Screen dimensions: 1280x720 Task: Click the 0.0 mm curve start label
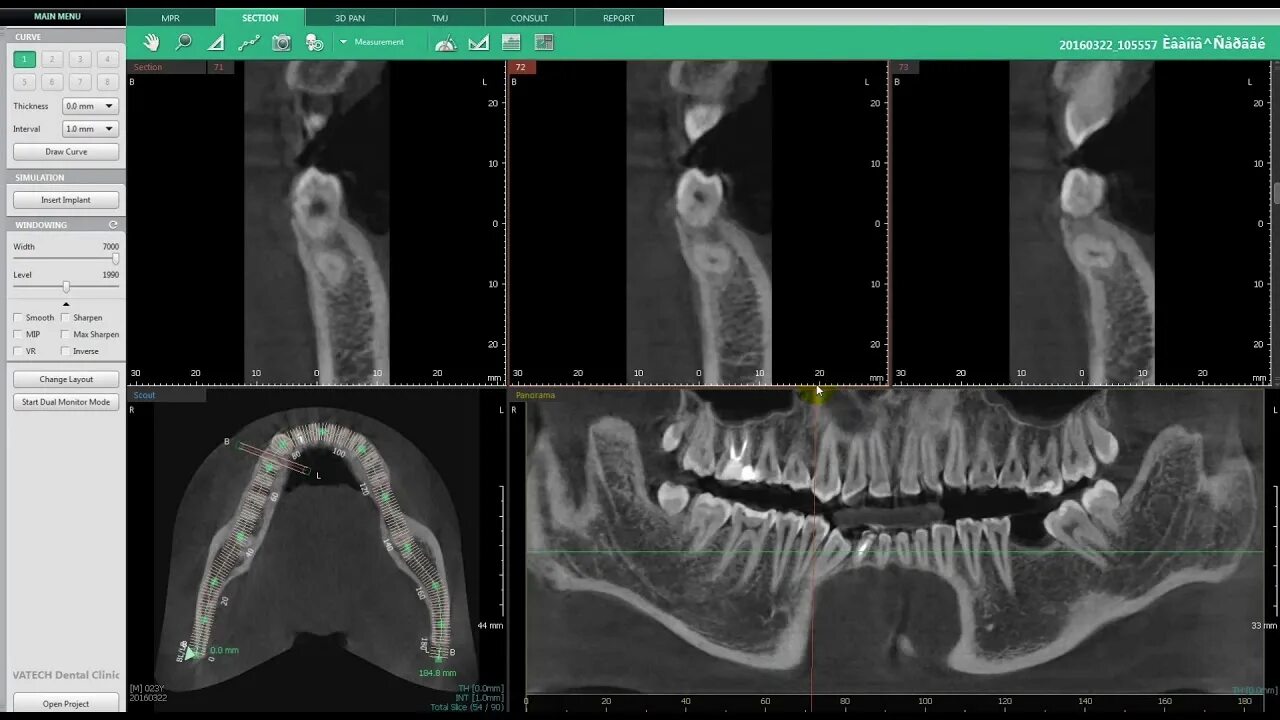pyautogui.click(x=224, y=650)
